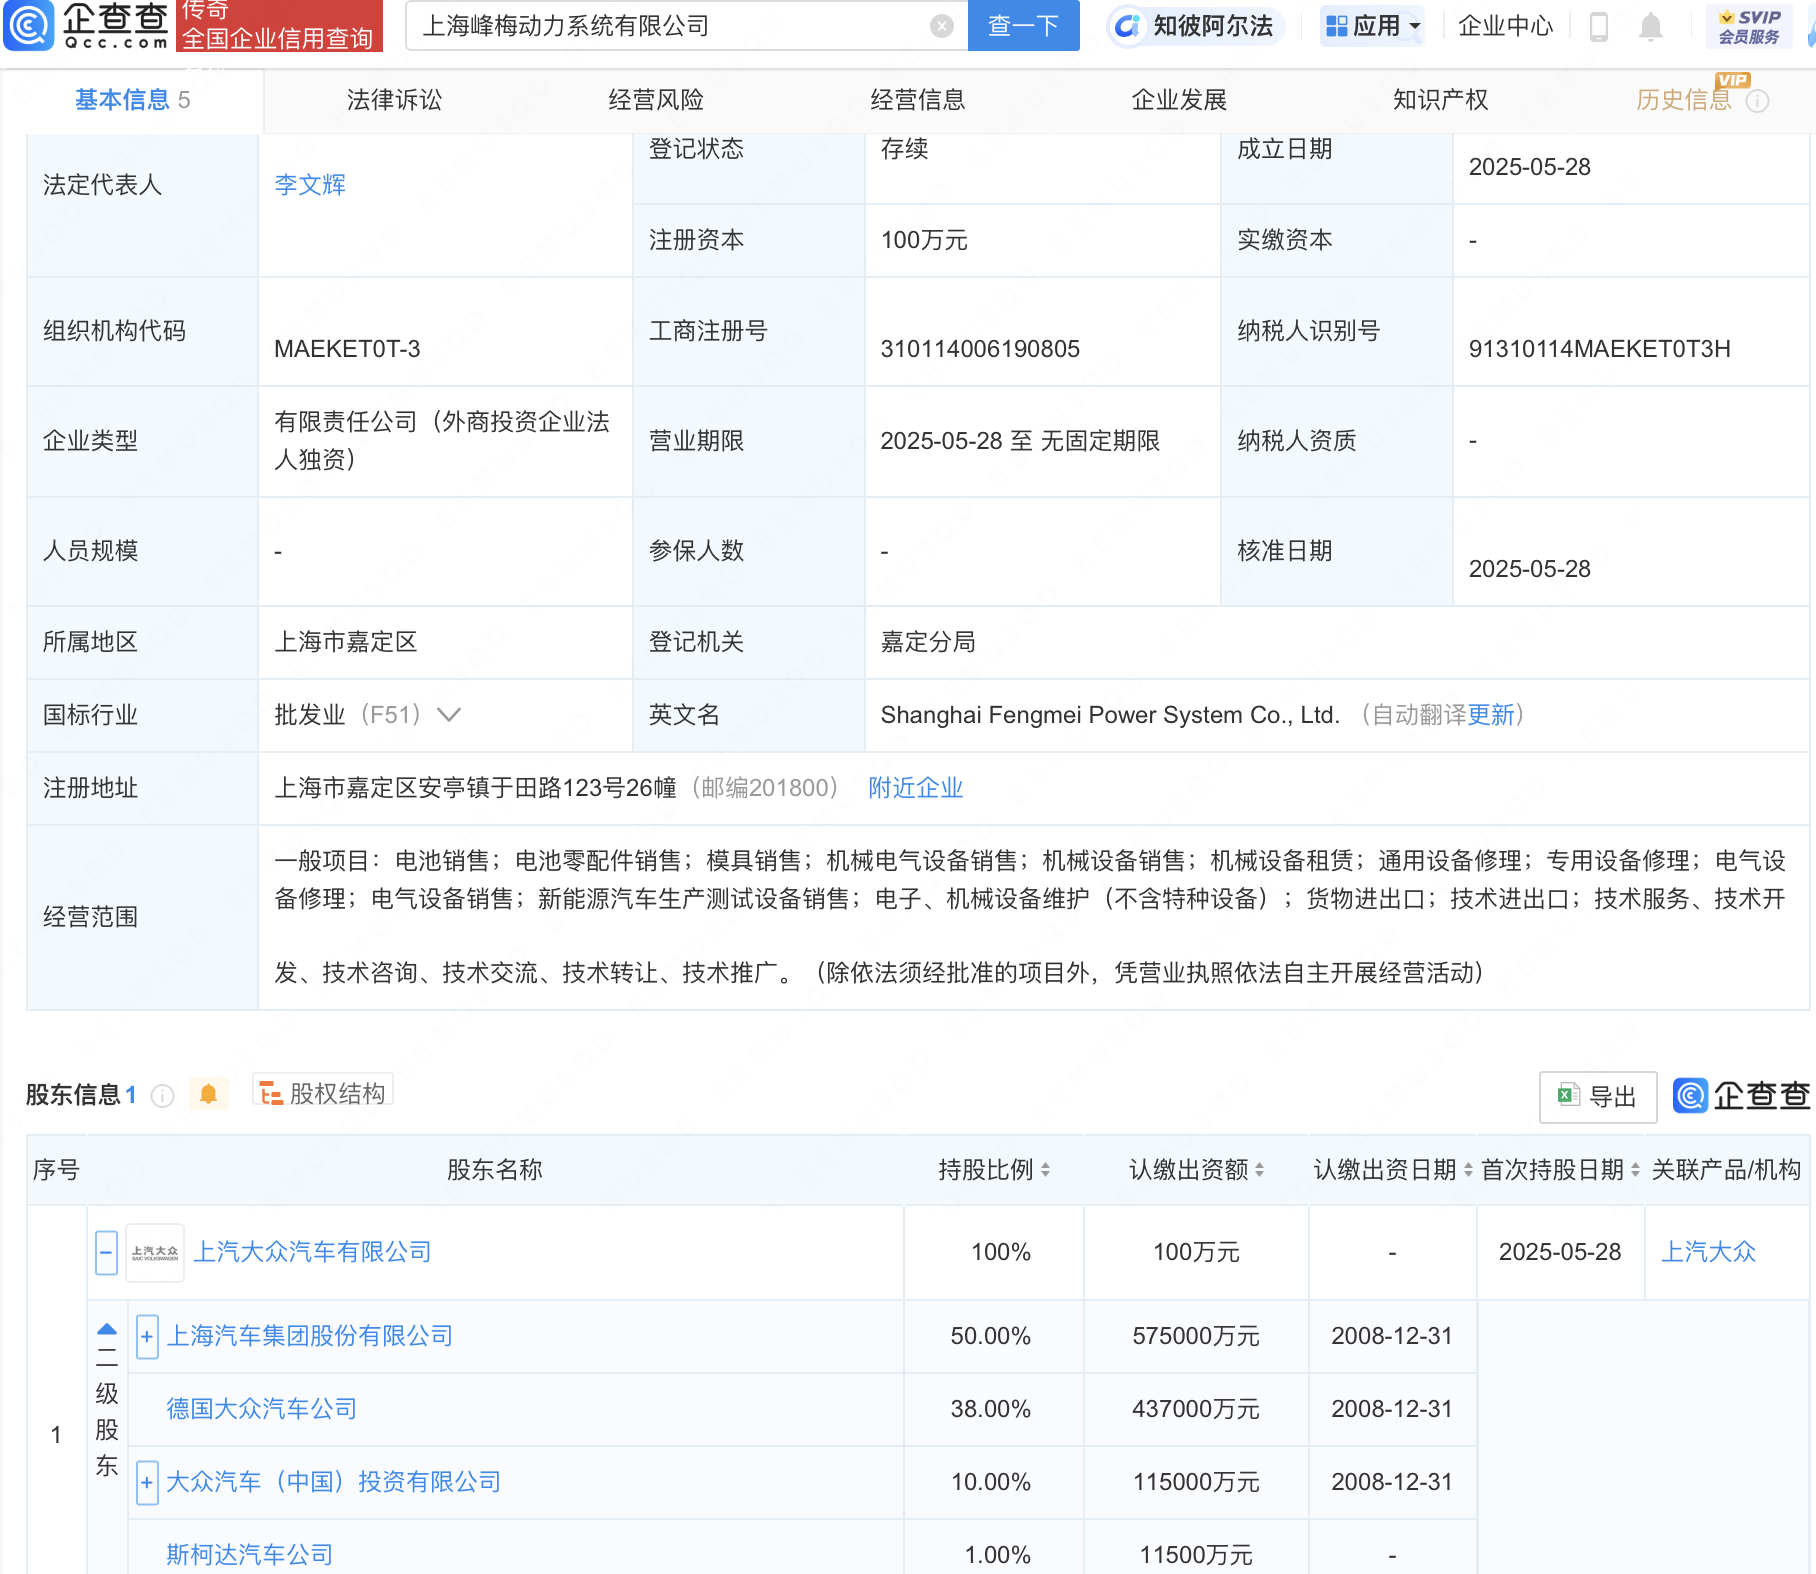Open related product 上汽大众 link
1816x1574 pixels.
coord(1709,1252)
